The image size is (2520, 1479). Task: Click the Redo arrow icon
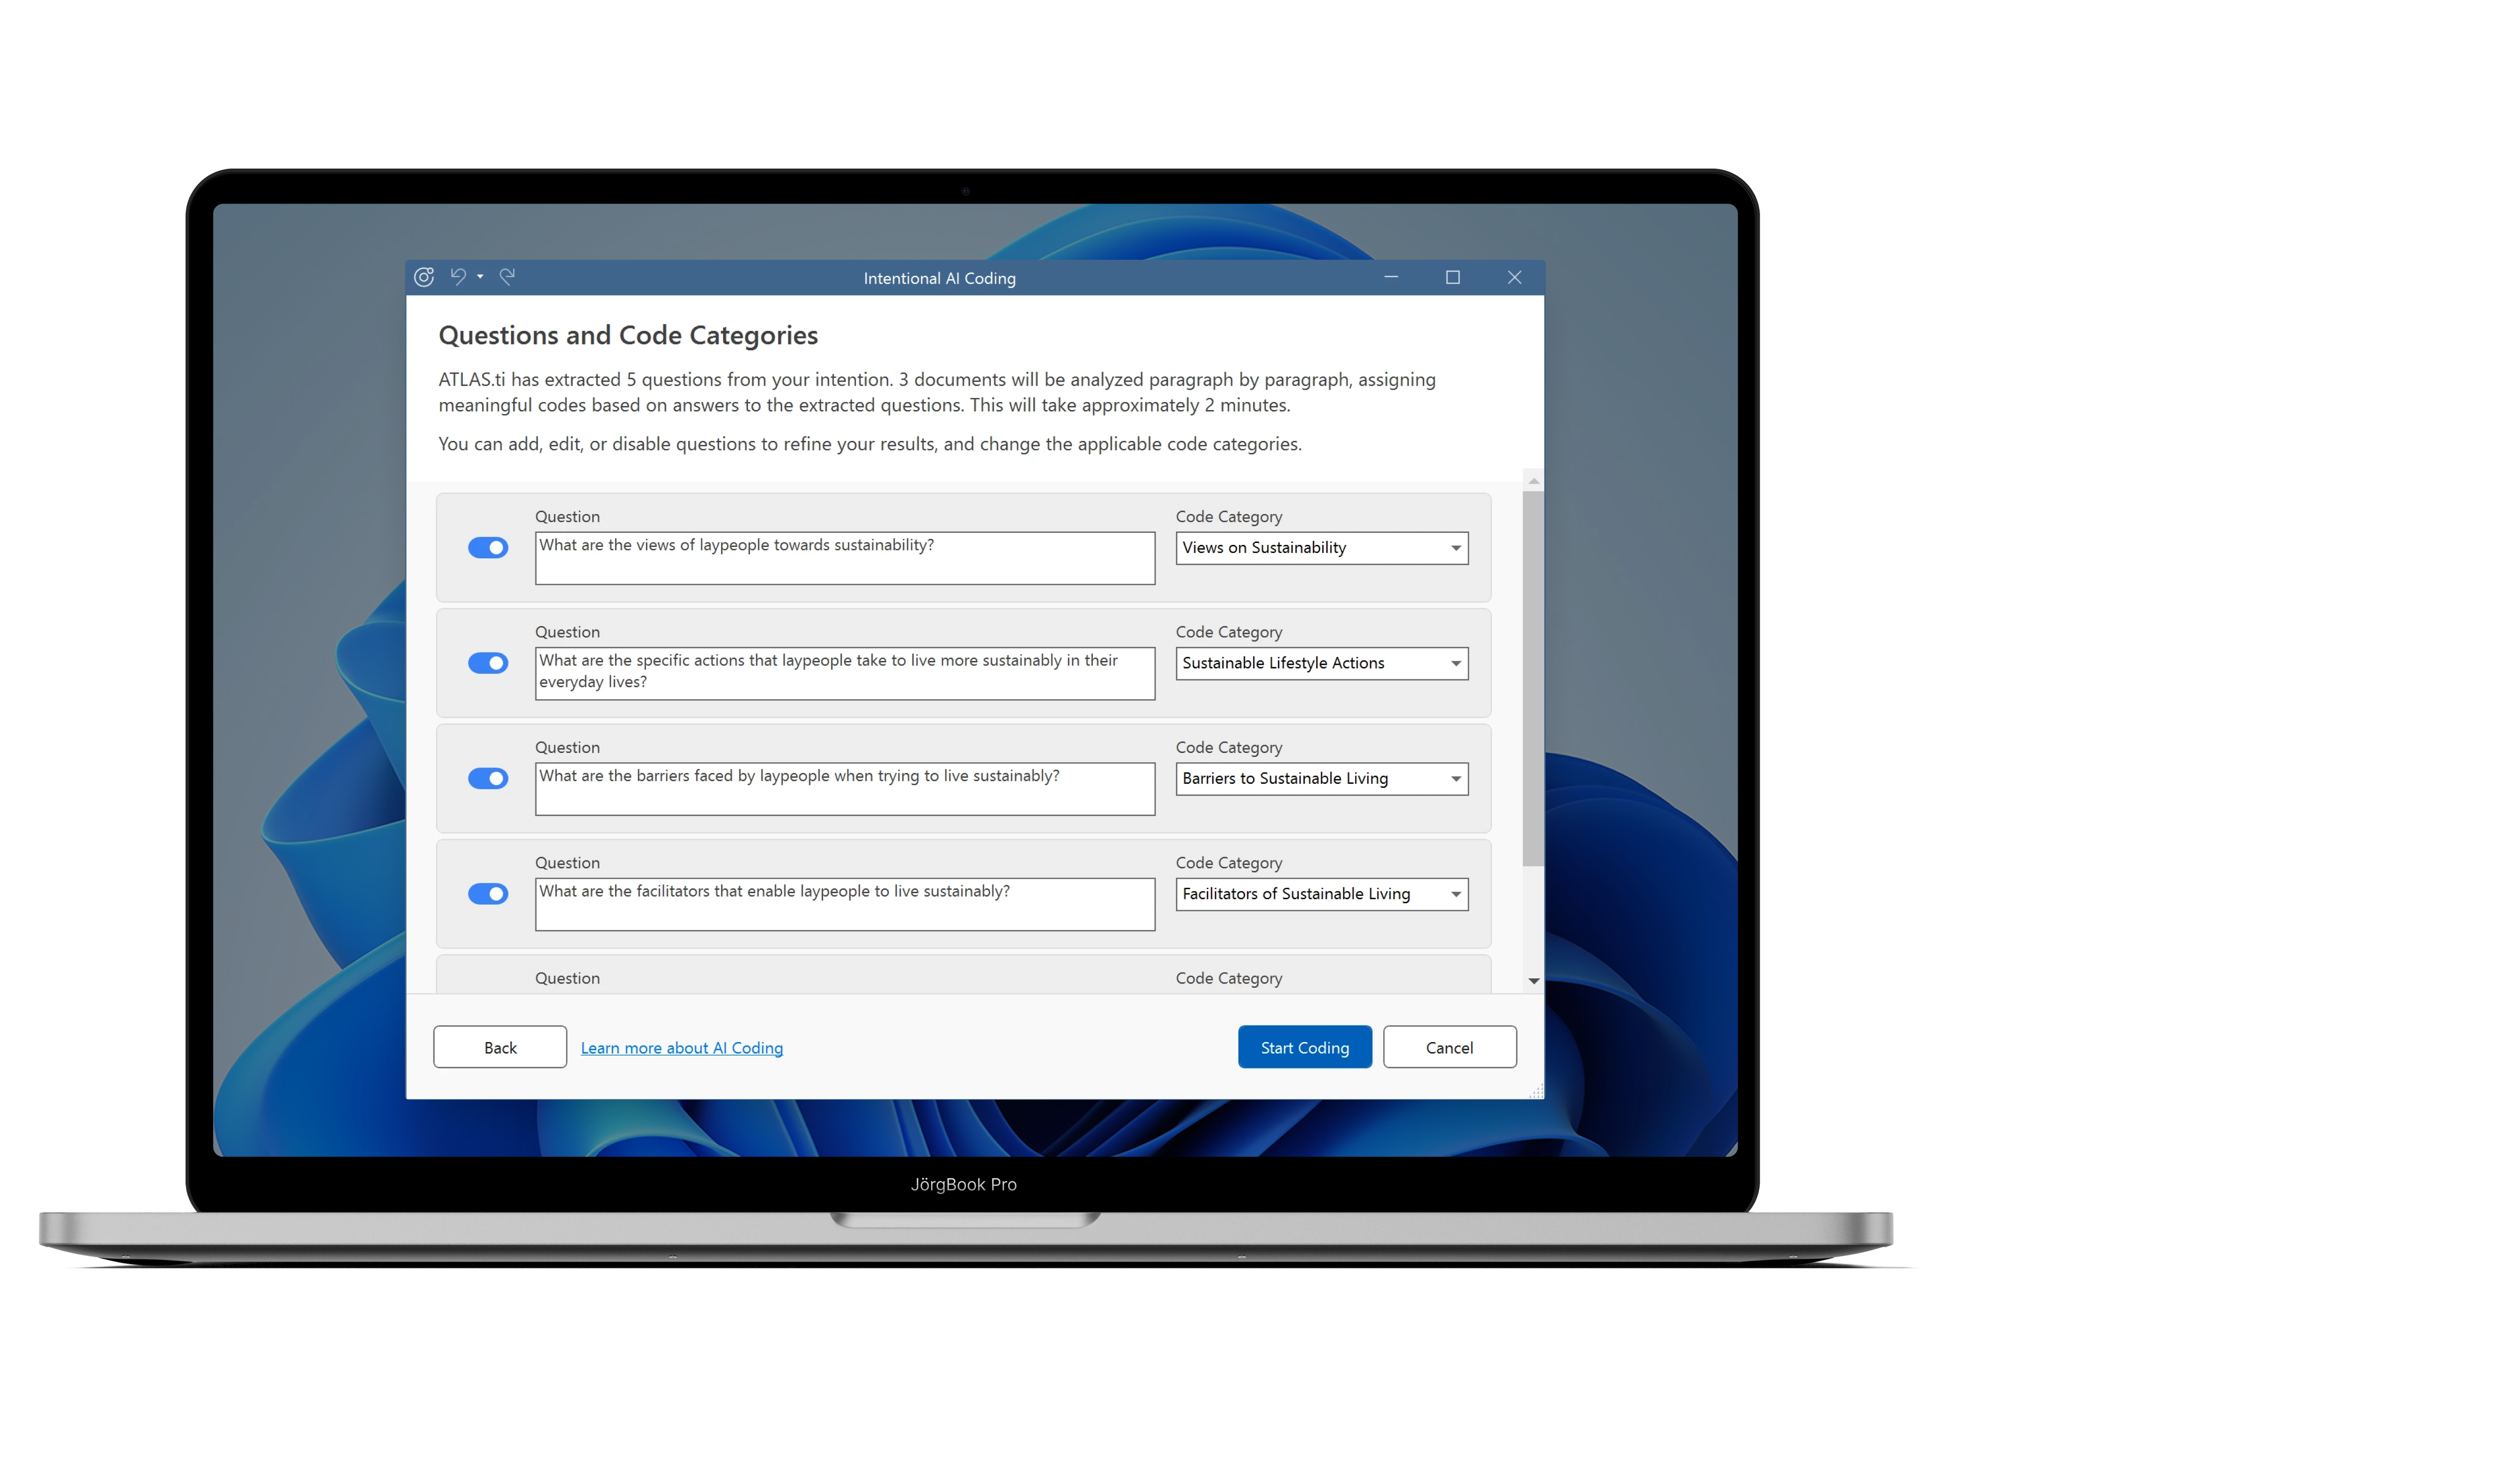click(507, 276)
